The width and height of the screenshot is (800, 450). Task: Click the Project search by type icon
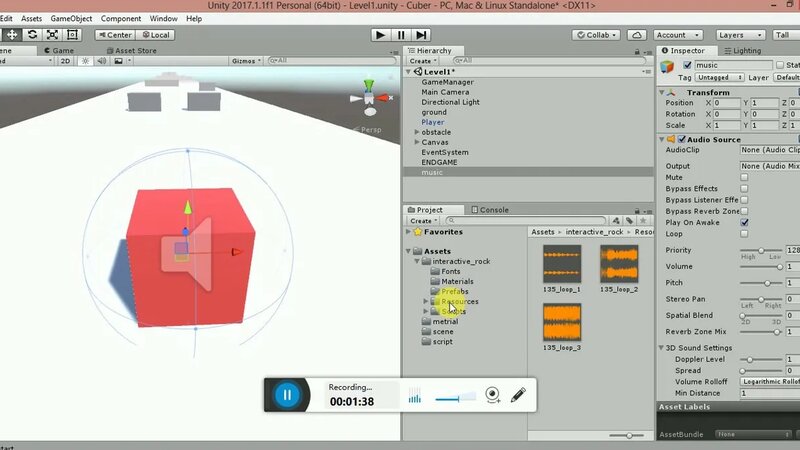click(x=616, y=220)
